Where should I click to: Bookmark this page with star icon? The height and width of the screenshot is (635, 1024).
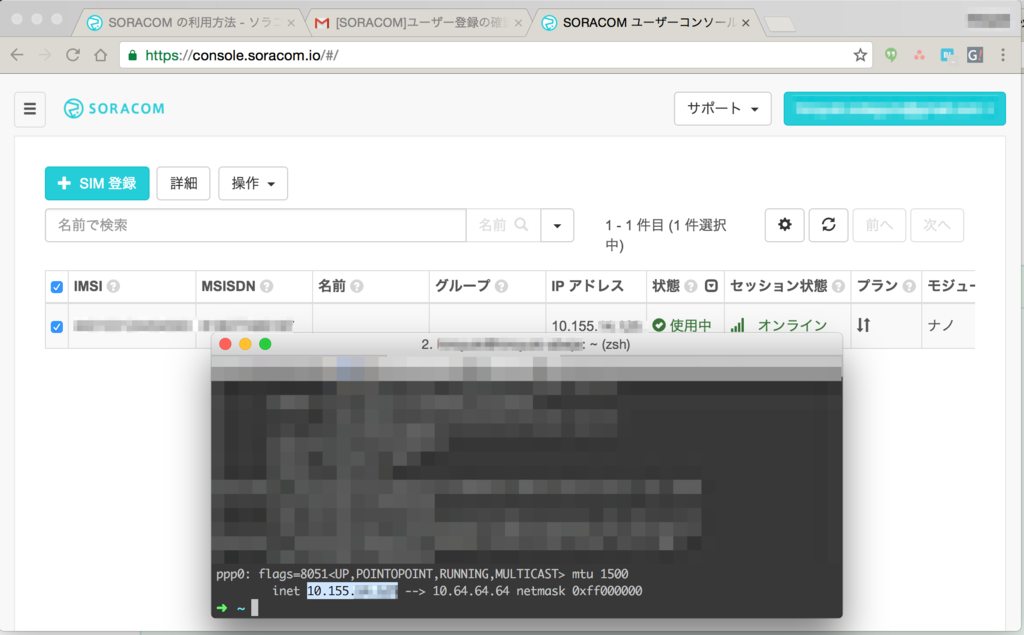click(x=860, y=56)
